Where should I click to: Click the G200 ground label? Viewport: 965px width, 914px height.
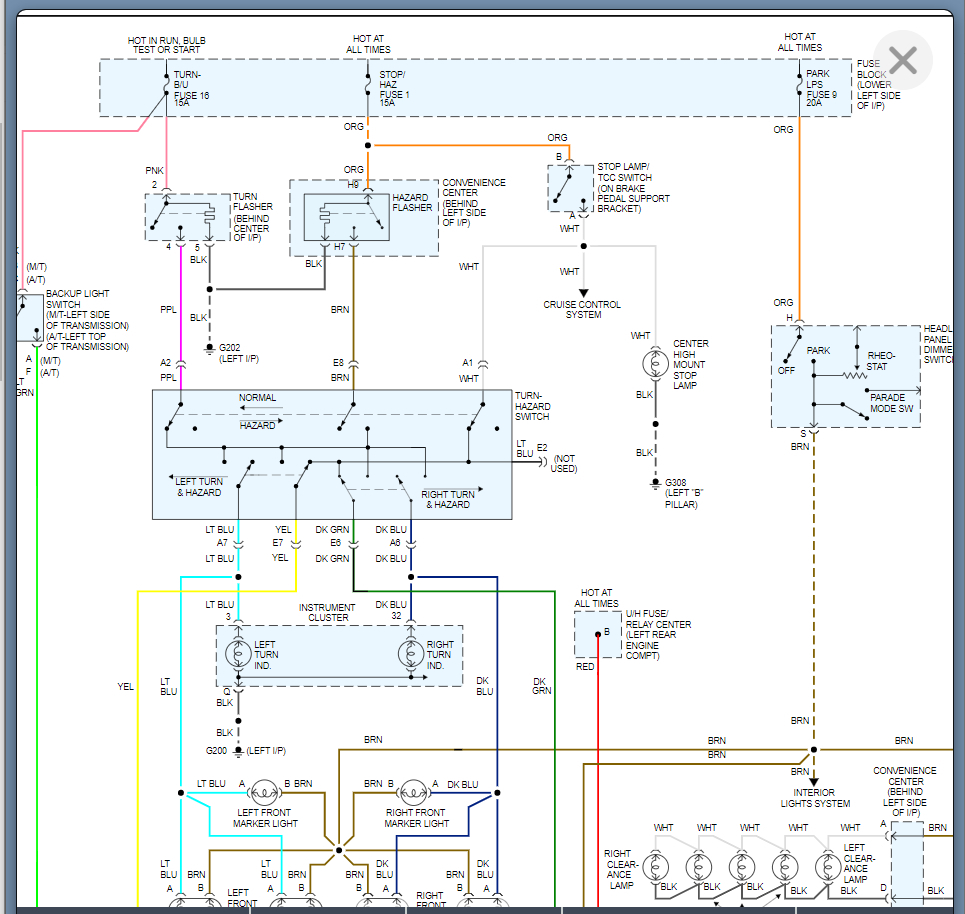(x=216, y=751)
